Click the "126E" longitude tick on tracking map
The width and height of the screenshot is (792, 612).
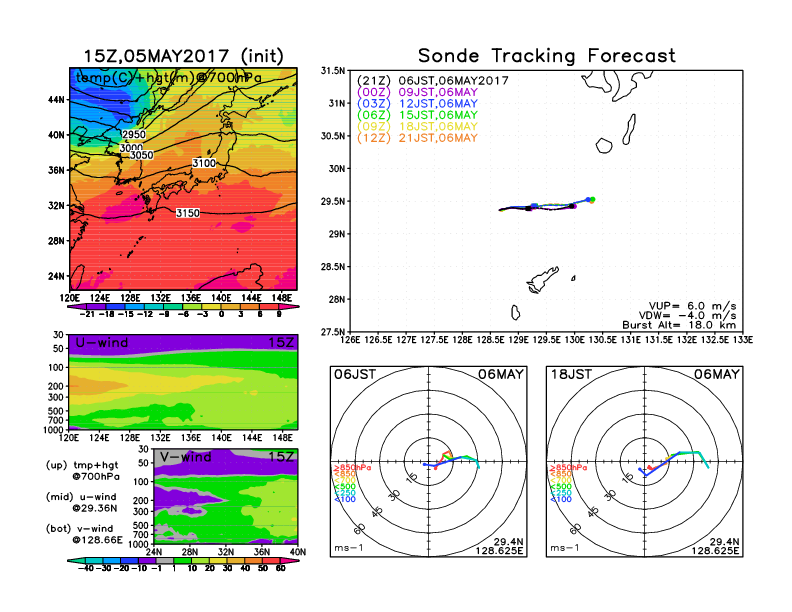click(350, 340)
